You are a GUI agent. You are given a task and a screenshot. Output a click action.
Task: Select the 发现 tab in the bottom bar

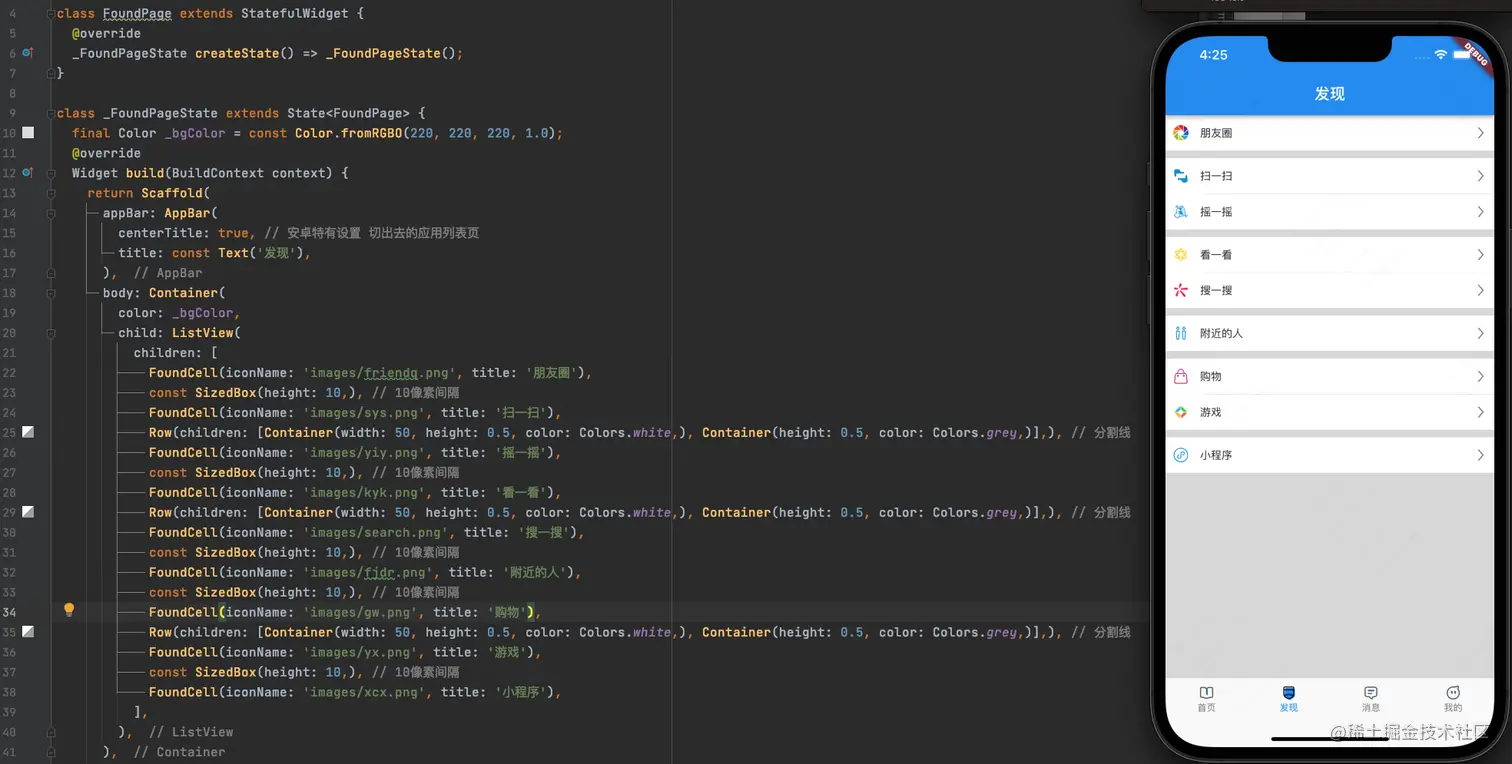[1288, 699]
